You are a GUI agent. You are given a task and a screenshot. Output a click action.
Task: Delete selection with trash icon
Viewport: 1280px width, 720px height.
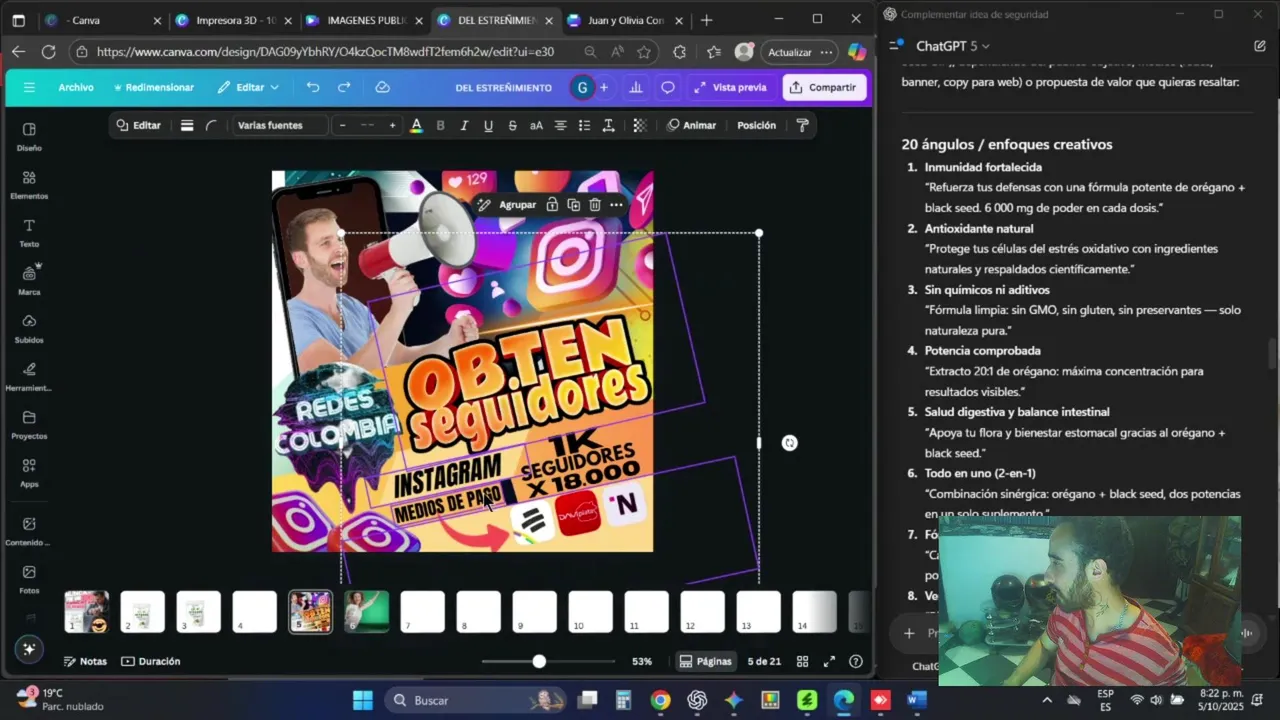coord(595,205)
